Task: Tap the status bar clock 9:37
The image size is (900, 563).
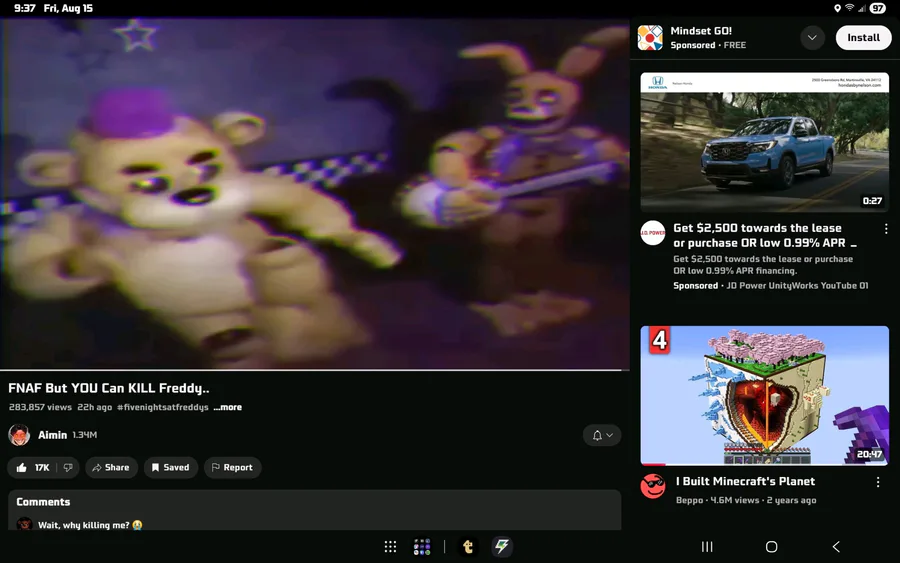Action: [25, 8]
